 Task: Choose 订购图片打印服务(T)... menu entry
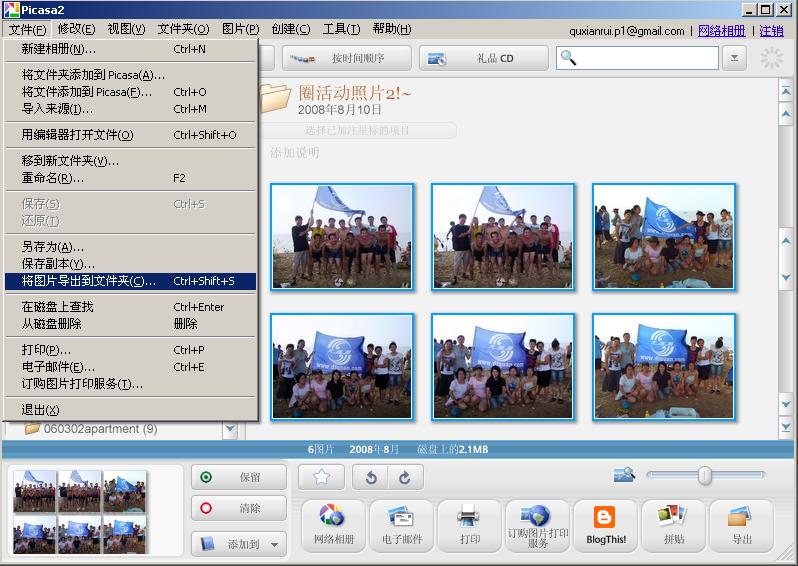(130, 384)
